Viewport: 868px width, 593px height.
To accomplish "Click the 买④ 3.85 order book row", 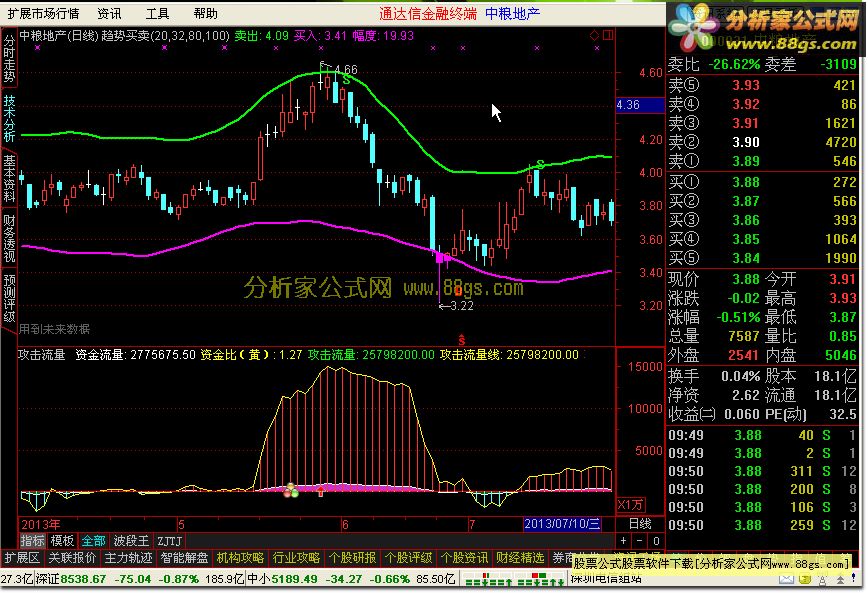I will click(x=762, y=239).
